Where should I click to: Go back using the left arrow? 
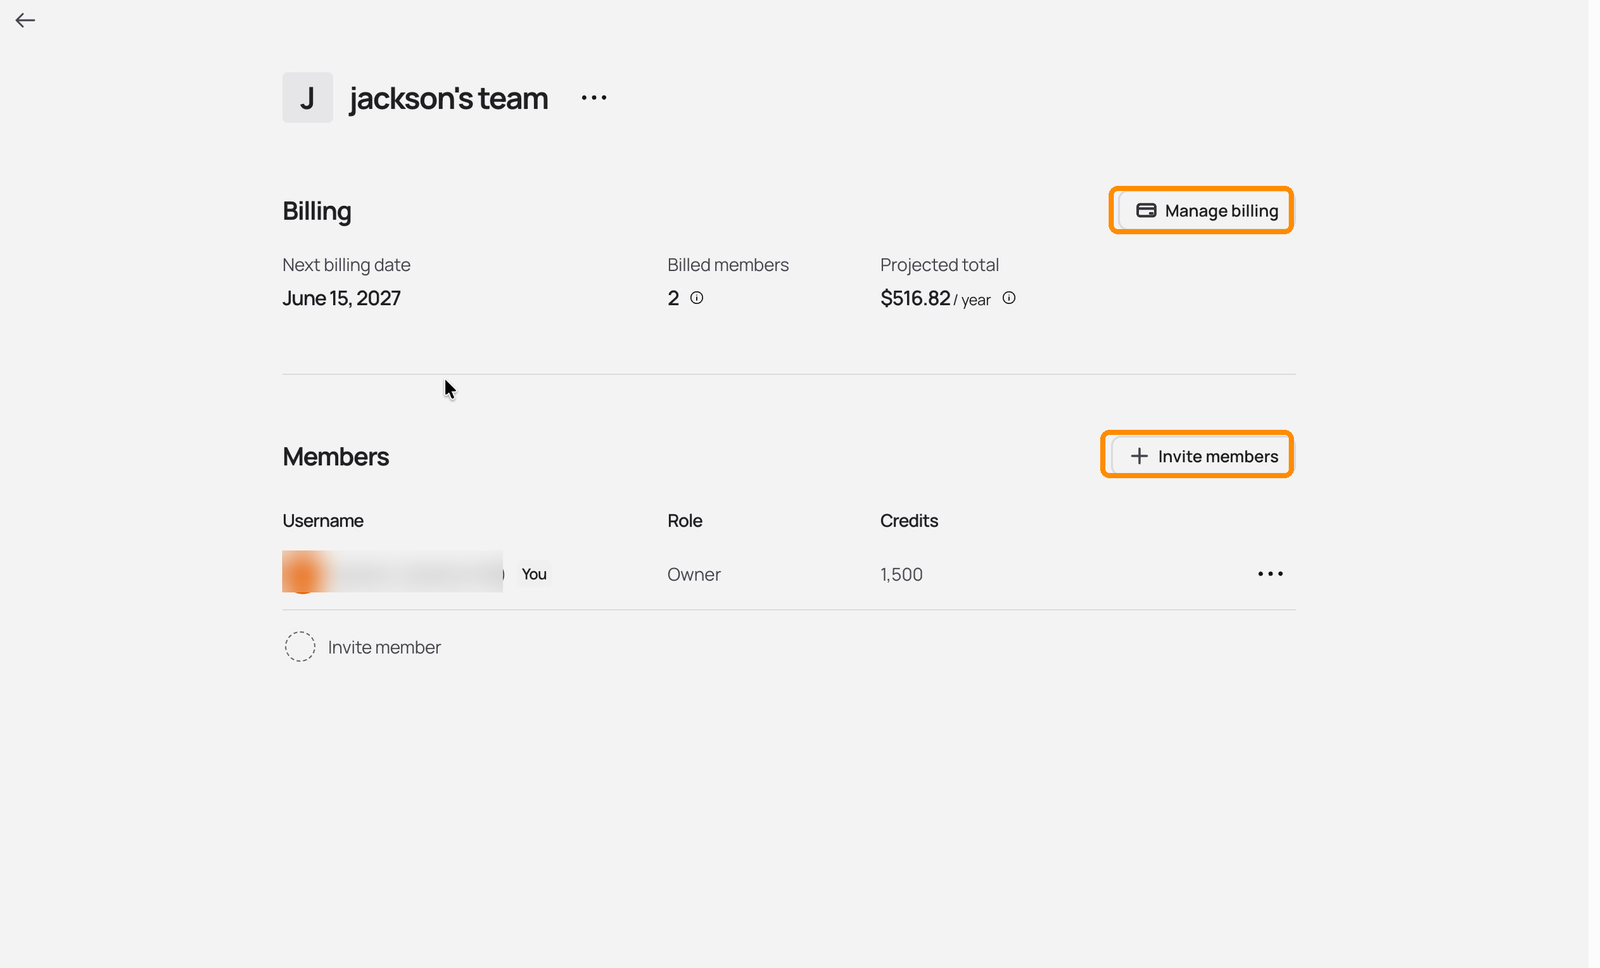[x=25, y=20]
